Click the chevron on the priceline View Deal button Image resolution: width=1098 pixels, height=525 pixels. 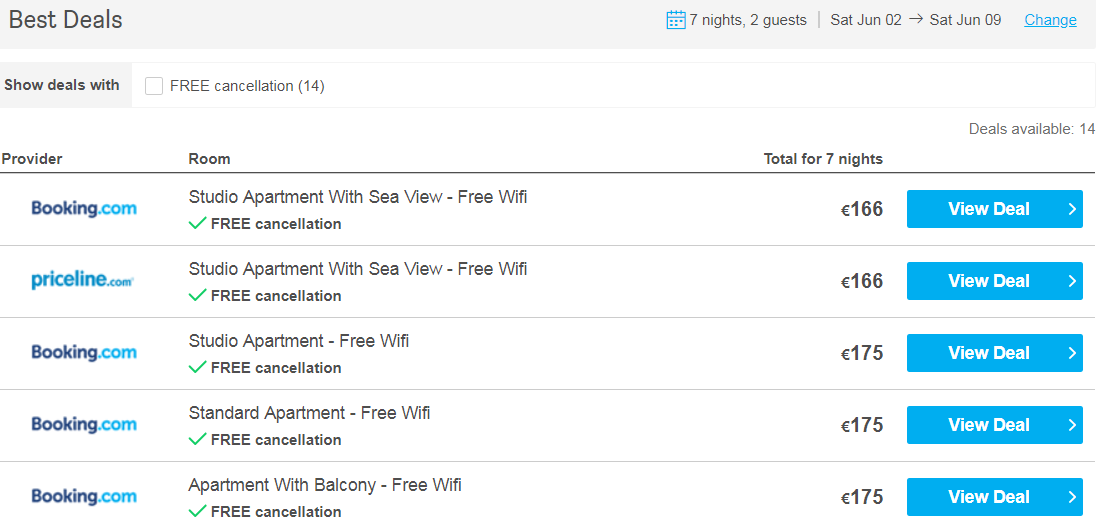click(1071, 281)
